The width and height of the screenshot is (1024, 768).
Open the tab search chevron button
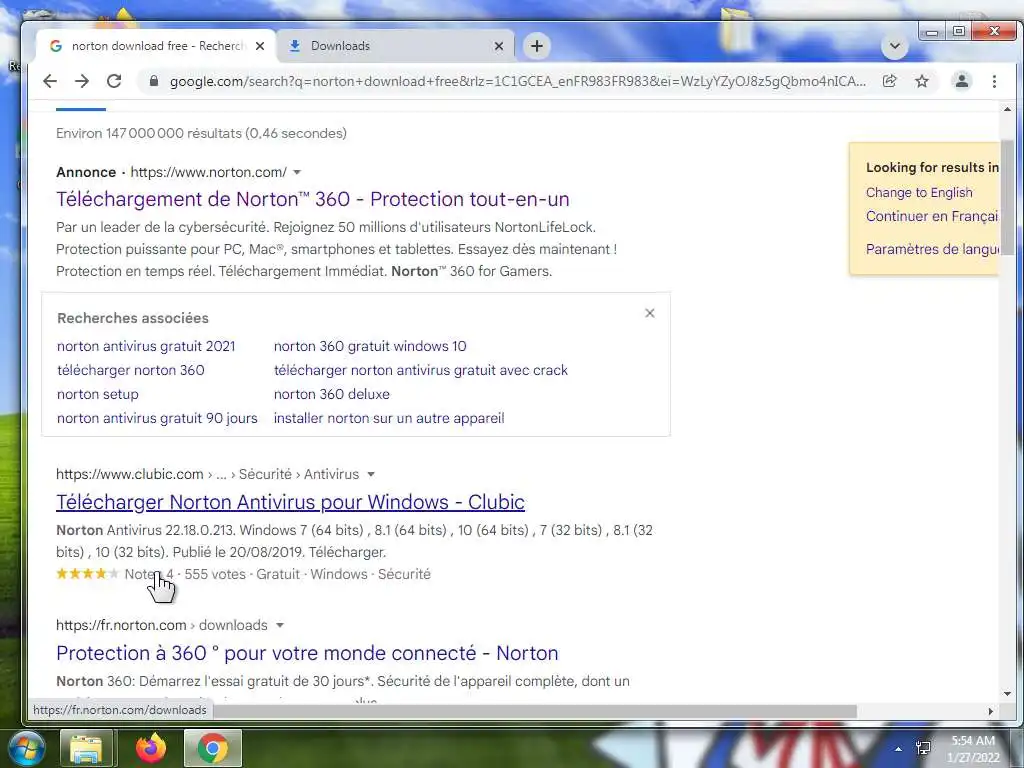(895, 46)
